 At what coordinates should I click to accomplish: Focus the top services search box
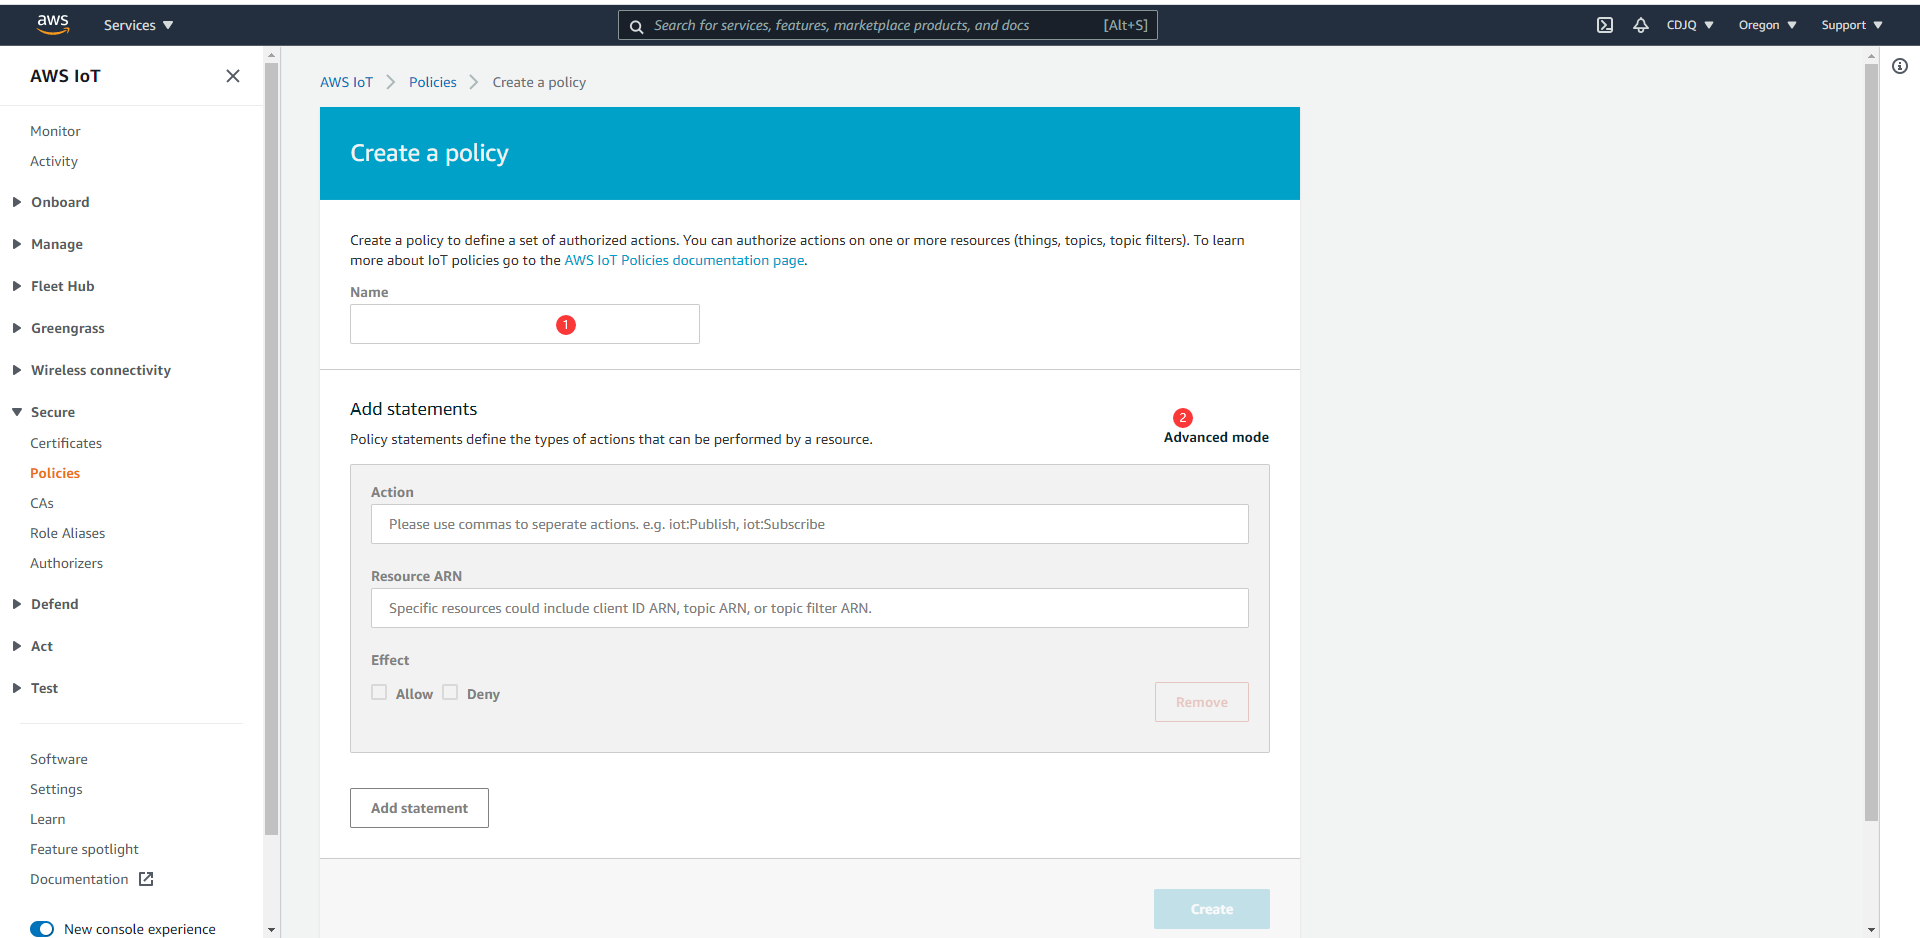pos(888,25)
